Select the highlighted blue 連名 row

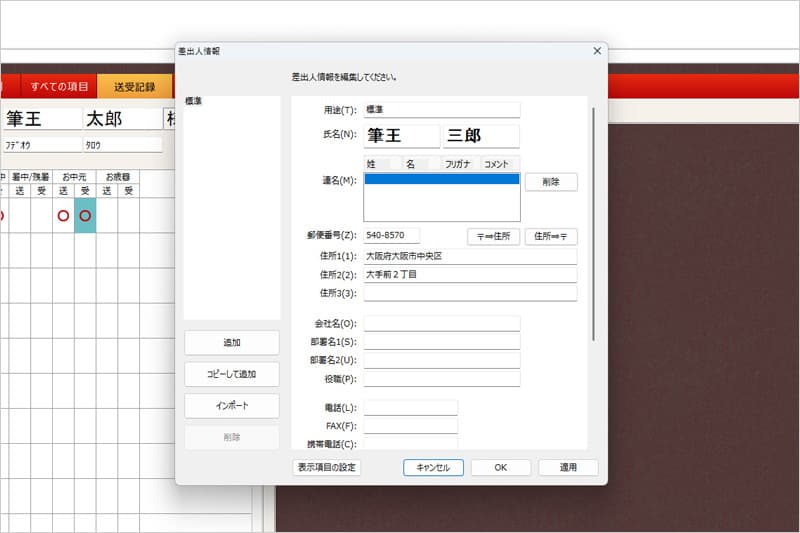(x=442, y=179)
